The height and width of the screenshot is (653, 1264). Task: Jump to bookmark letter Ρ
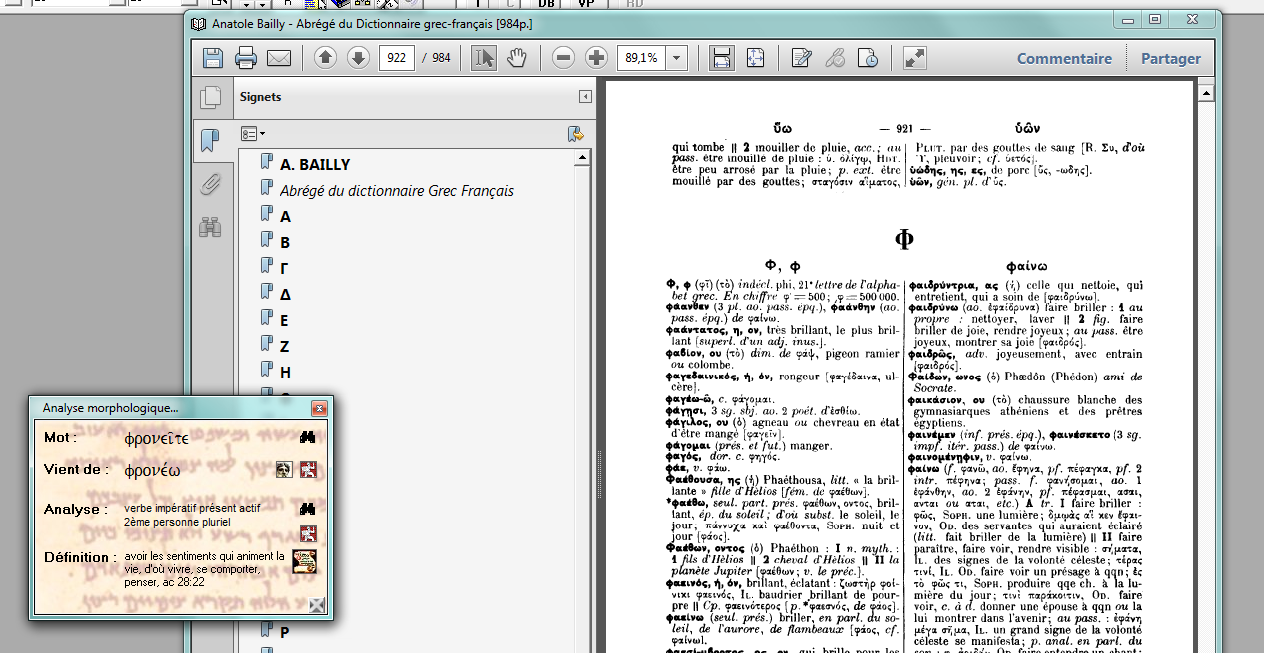pos(285,632)
